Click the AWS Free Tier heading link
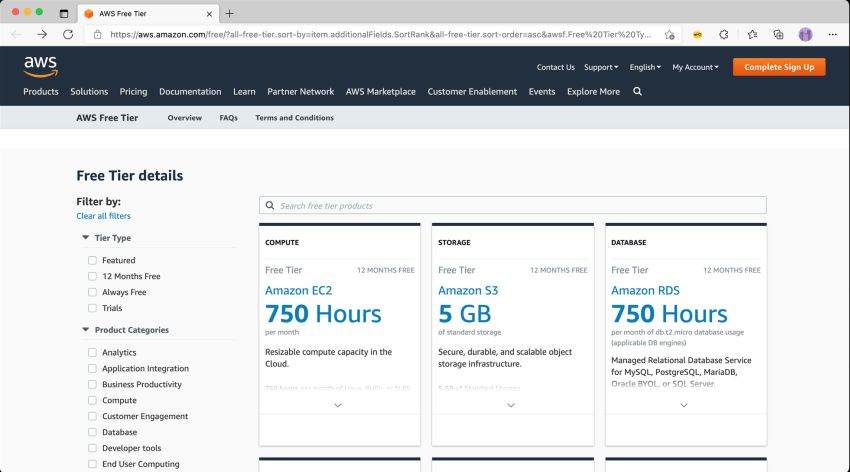The height and width of the screenshot is (472, 850). pyautogui.click(x=107, y=118)
